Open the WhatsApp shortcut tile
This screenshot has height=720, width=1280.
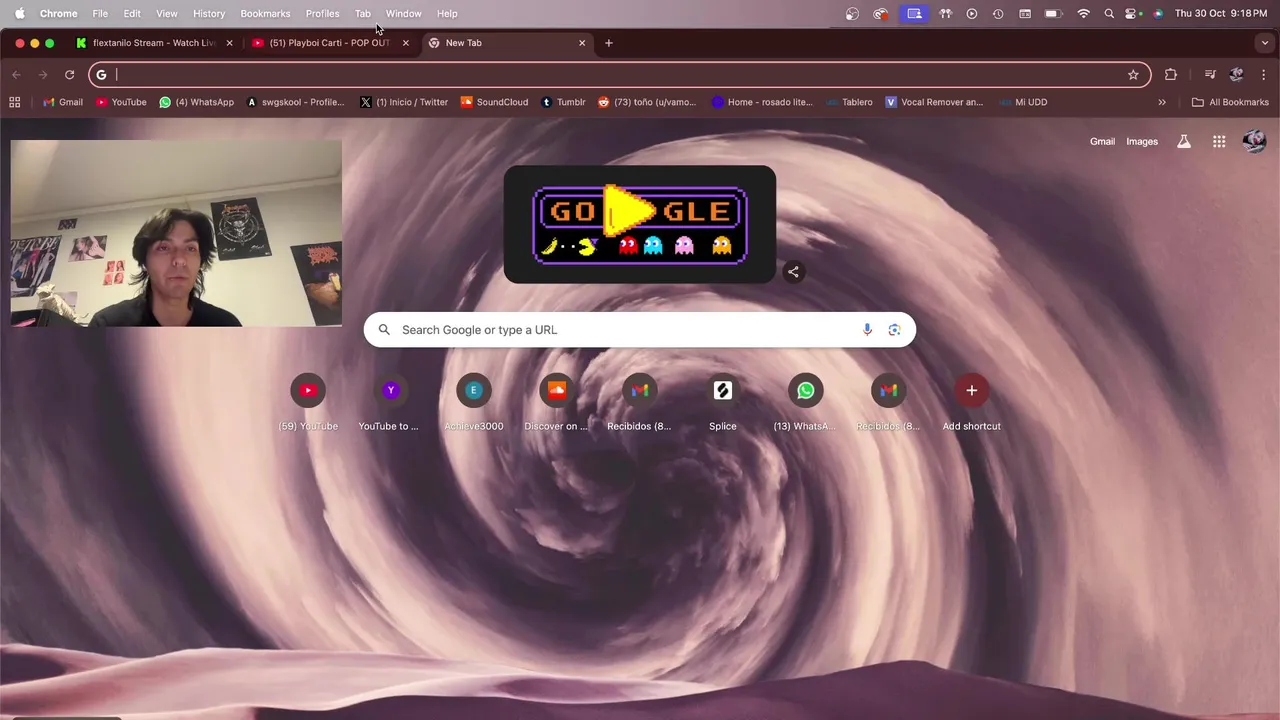click(x=806, y=403)
